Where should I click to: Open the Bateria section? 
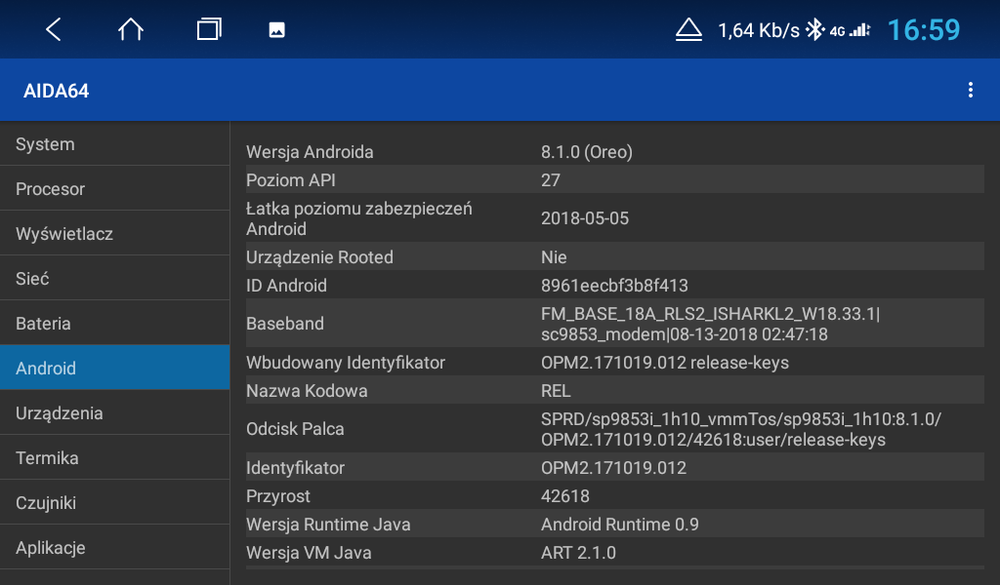pyautogui.click(x=115, y=322)
